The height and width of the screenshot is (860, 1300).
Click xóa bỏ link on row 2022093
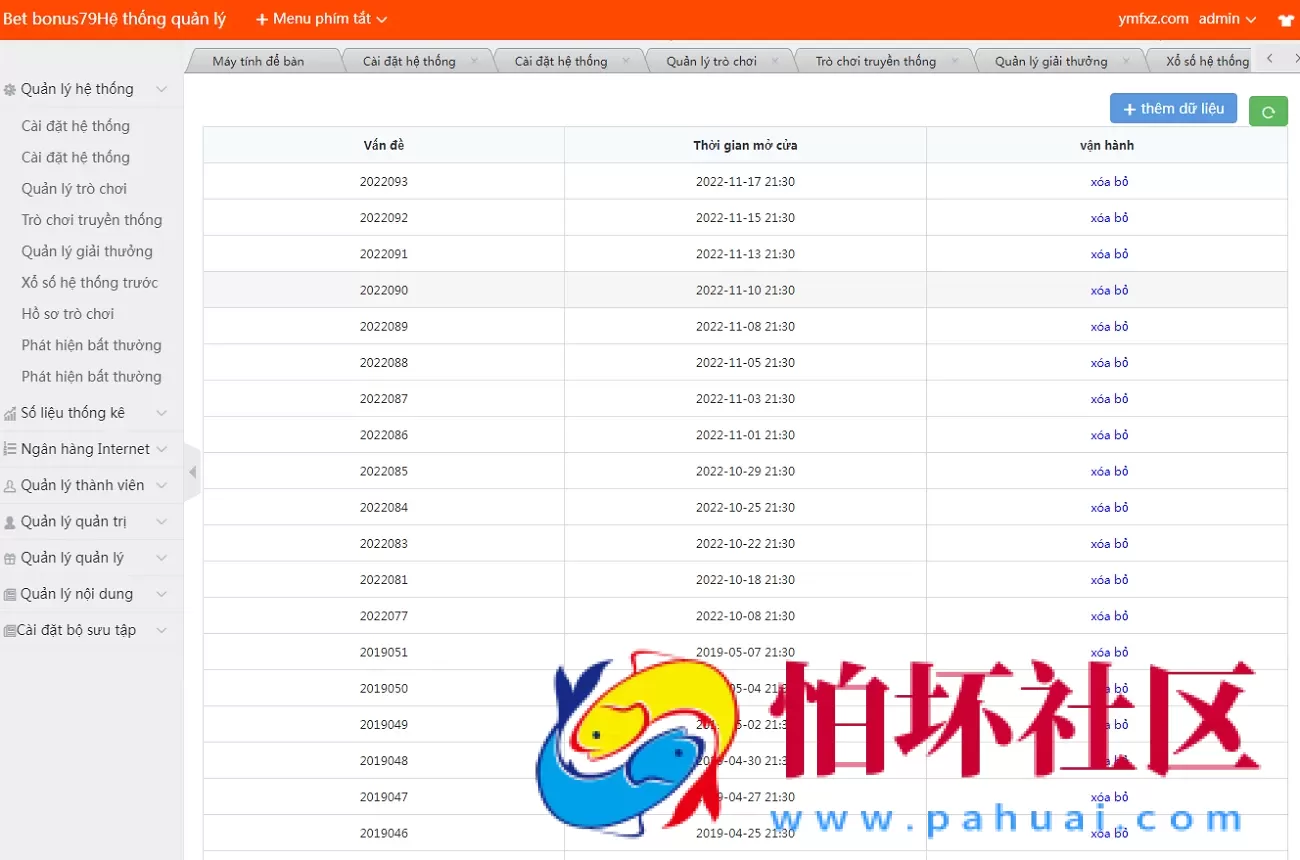tap(1110, 181)
